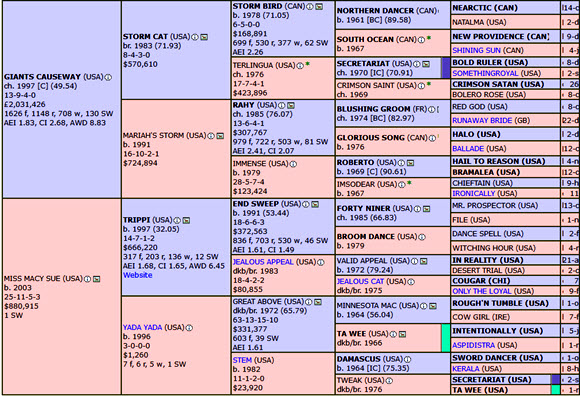Open photo icon beside Ta Wee
Viewport: 580px width, 396px height.
tap(402, 334)
